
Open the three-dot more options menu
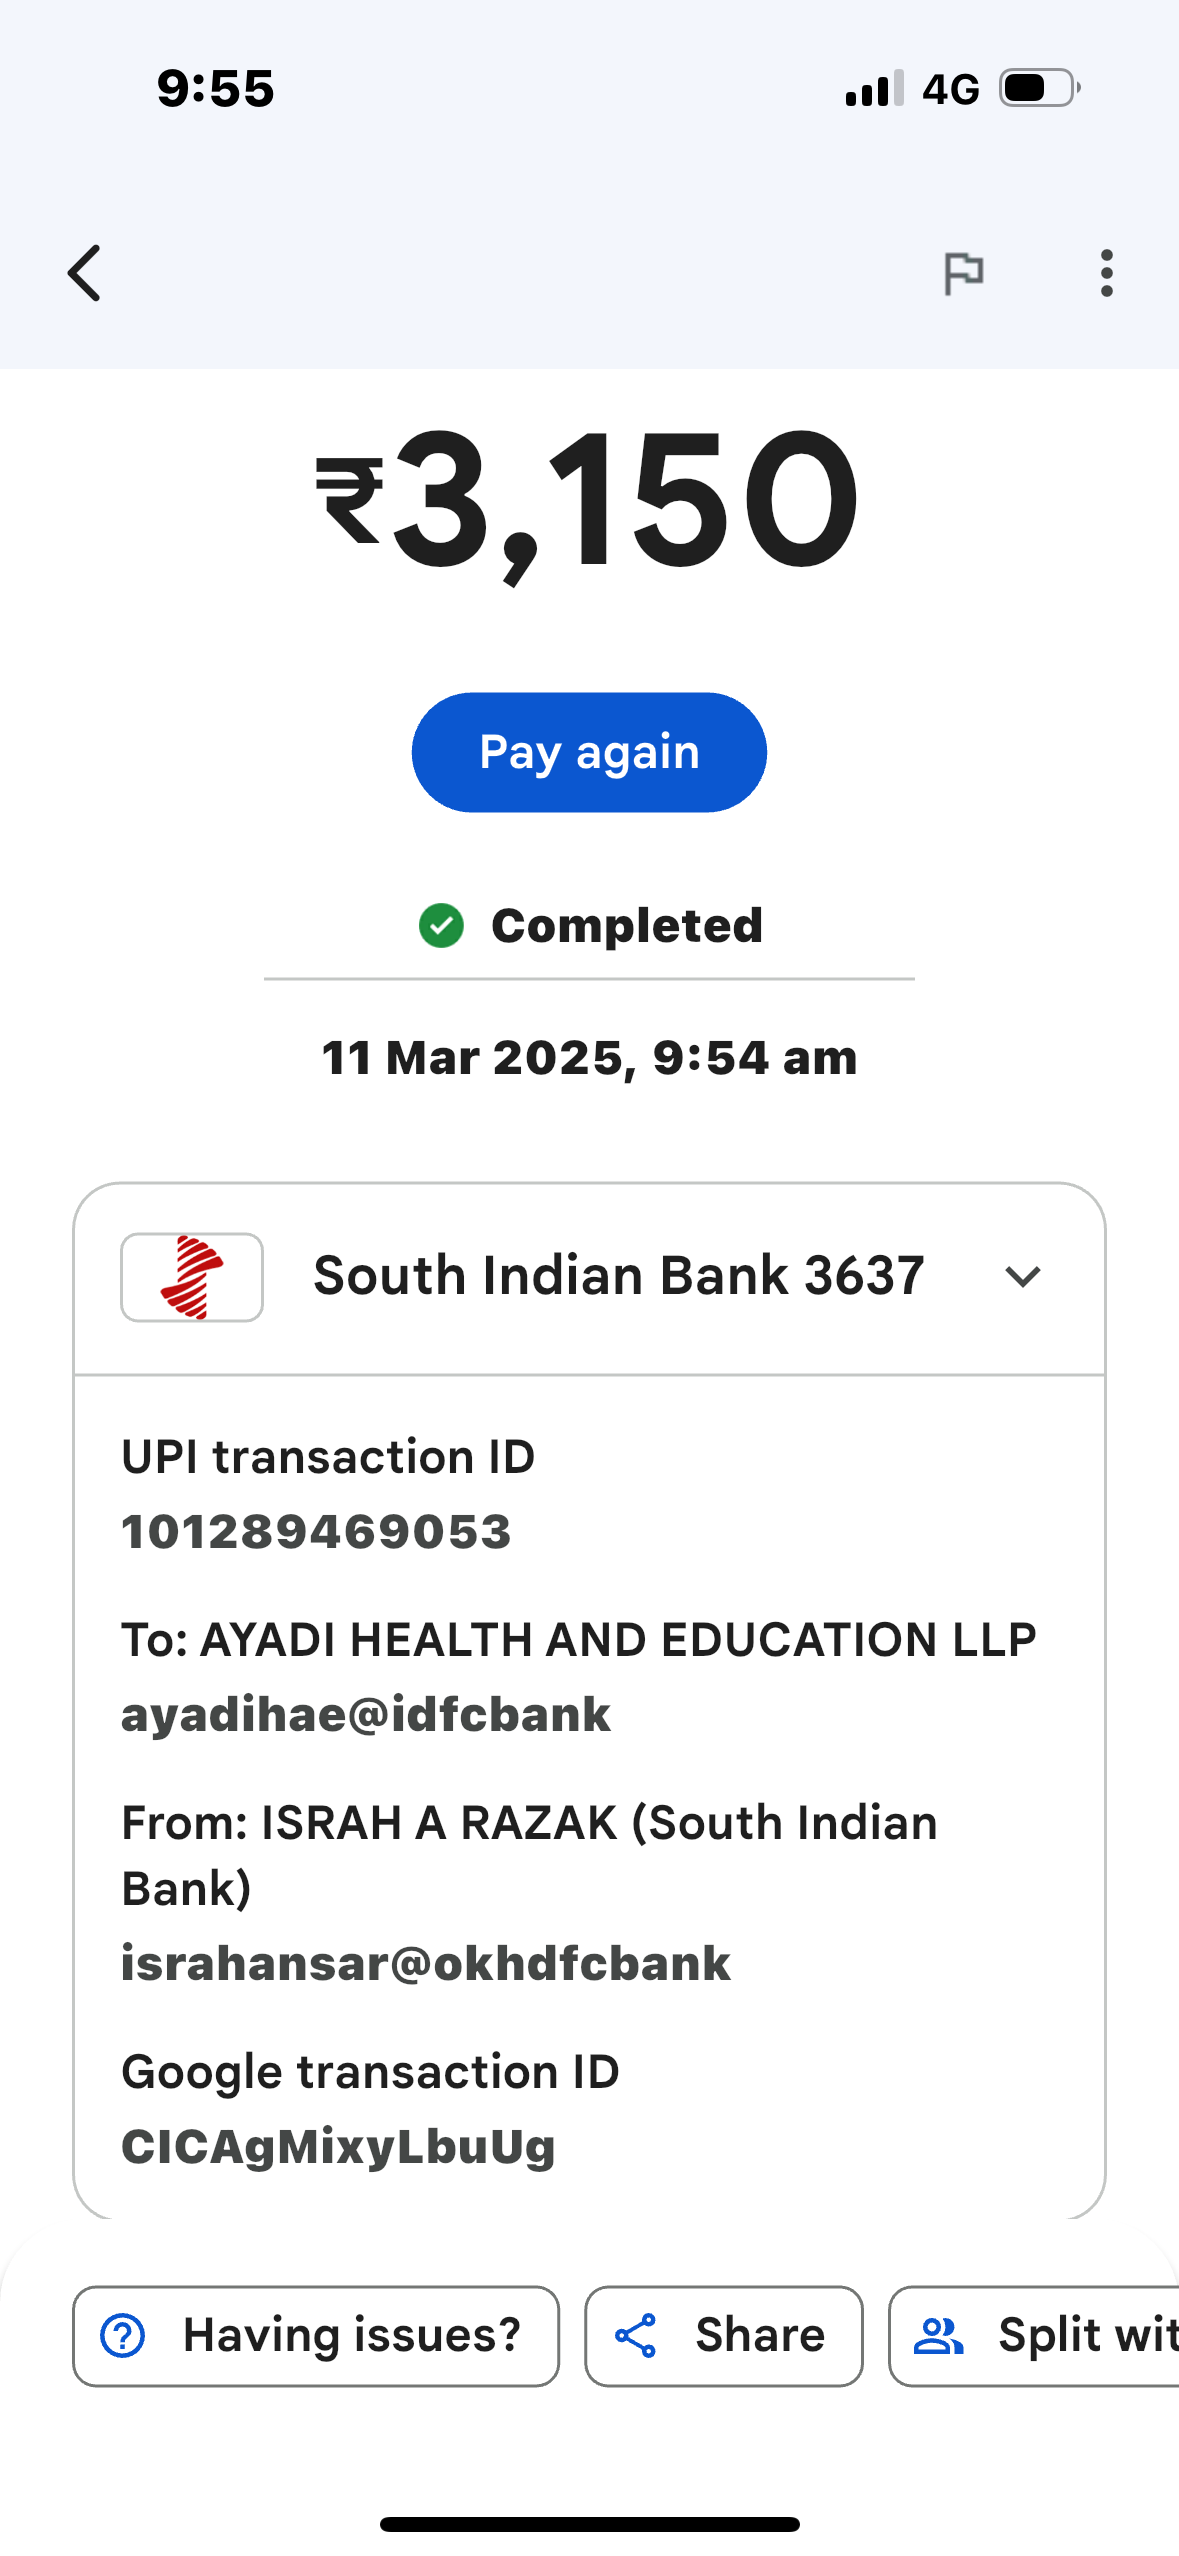1106,273
